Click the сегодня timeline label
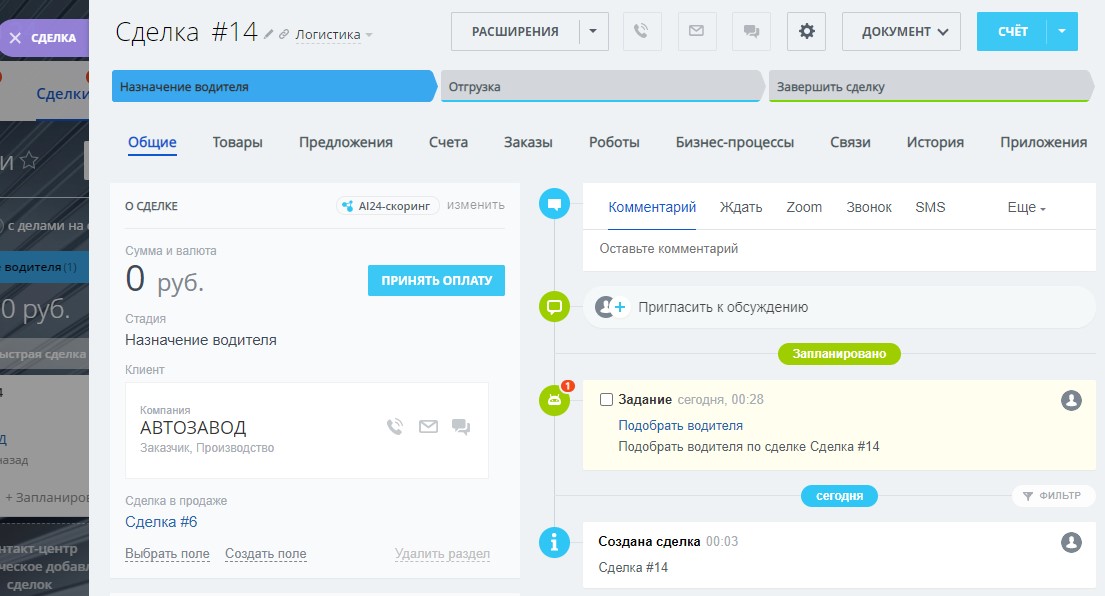 839,496
